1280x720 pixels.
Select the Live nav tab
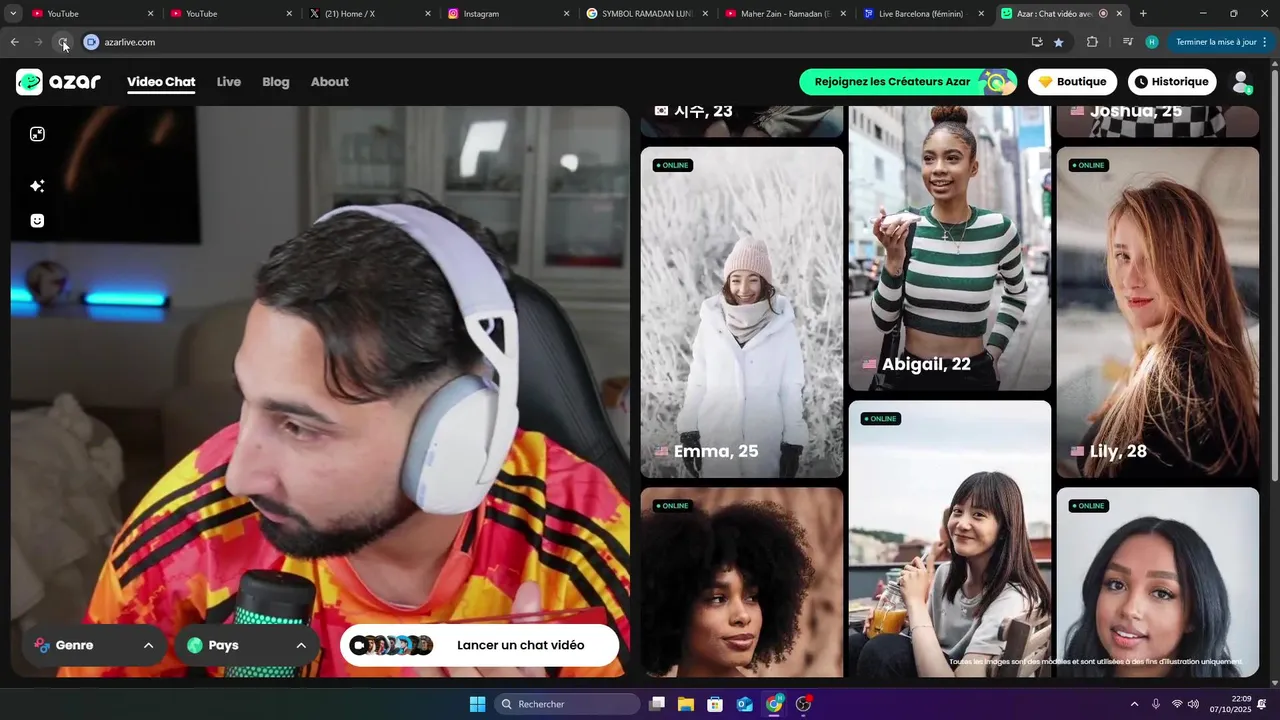(x=229, y=82)
